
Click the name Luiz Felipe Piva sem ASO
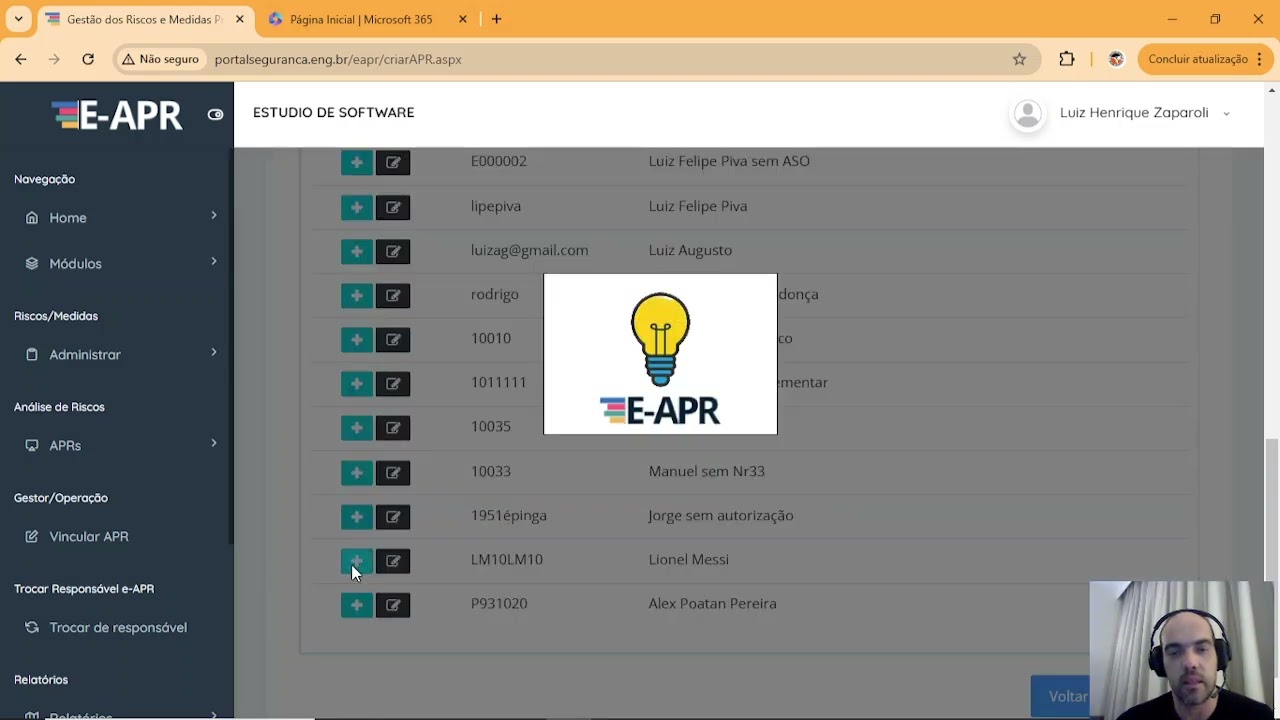[729, 161]
